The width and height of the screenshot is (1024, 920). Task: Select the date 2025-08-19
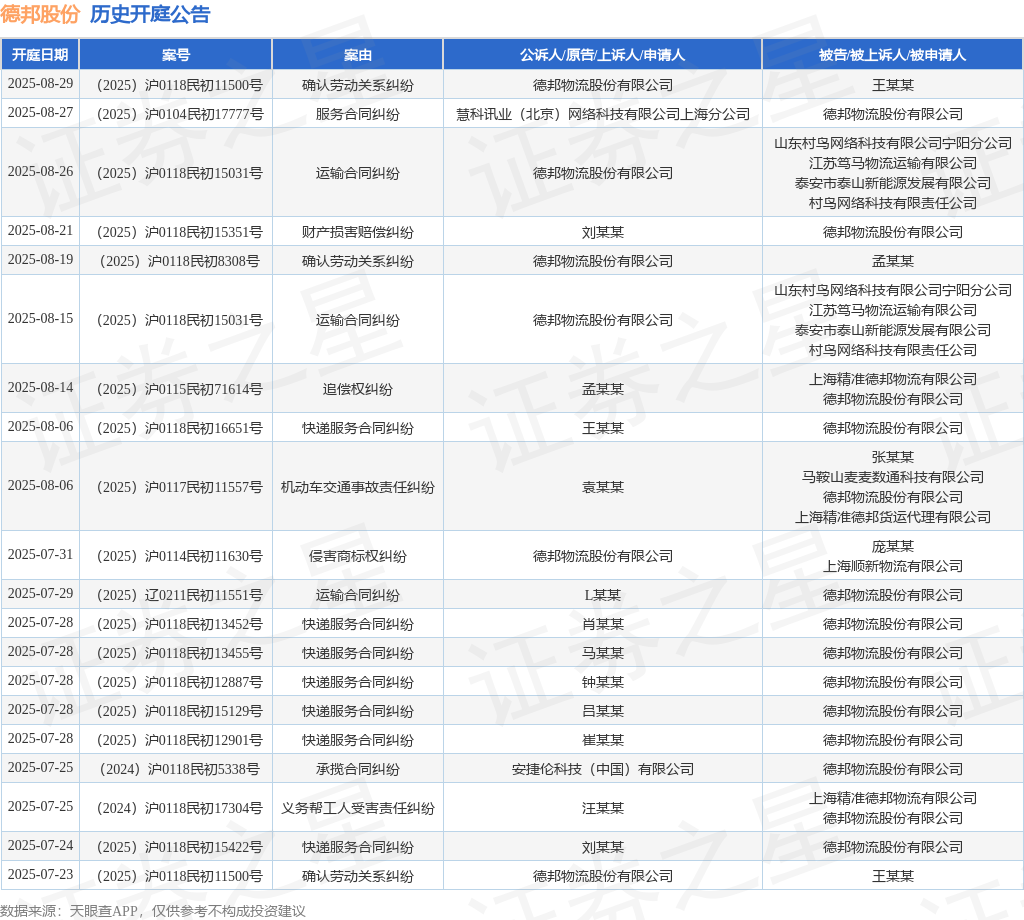point(40,260)
